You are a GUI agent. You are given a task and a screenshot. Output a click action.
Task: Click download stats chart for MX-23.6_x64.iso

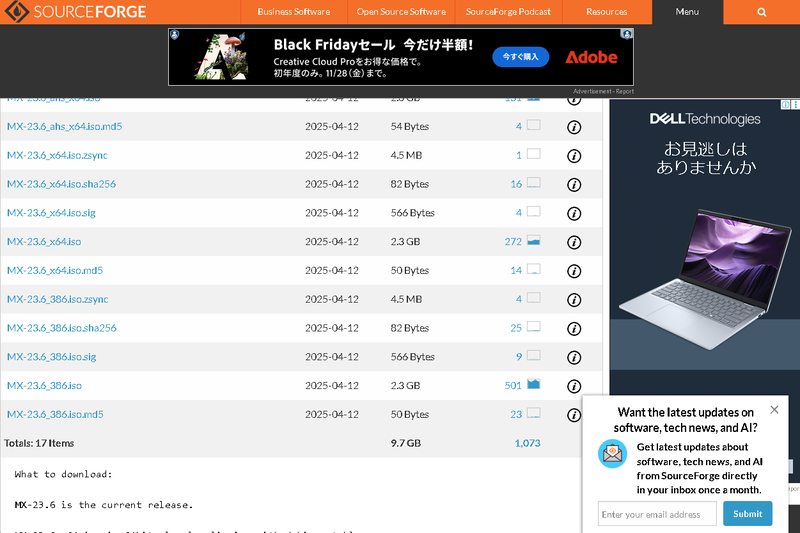click(534, 240)
